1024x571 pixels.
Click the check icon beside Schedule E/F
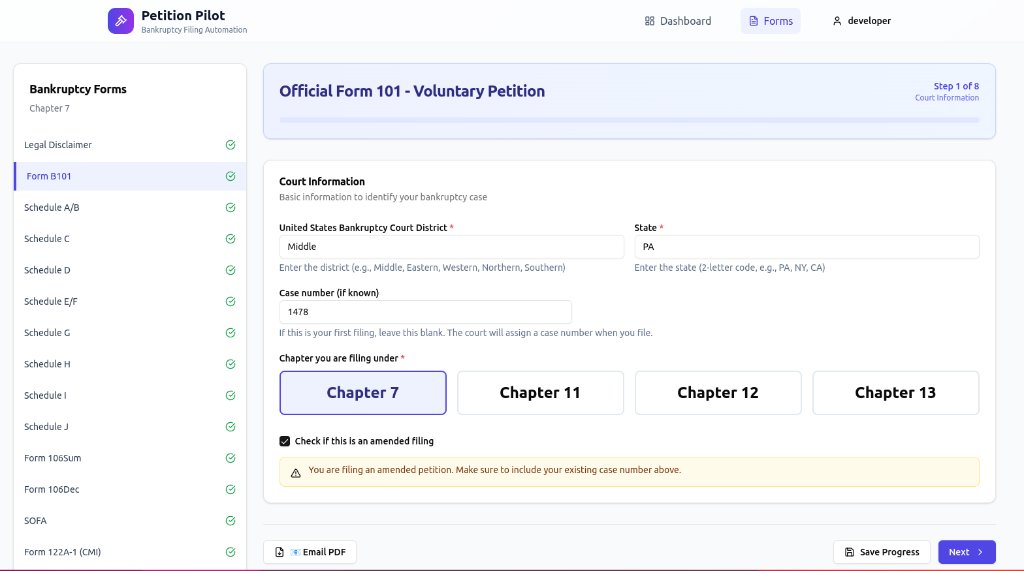click(x=231, y=302)
